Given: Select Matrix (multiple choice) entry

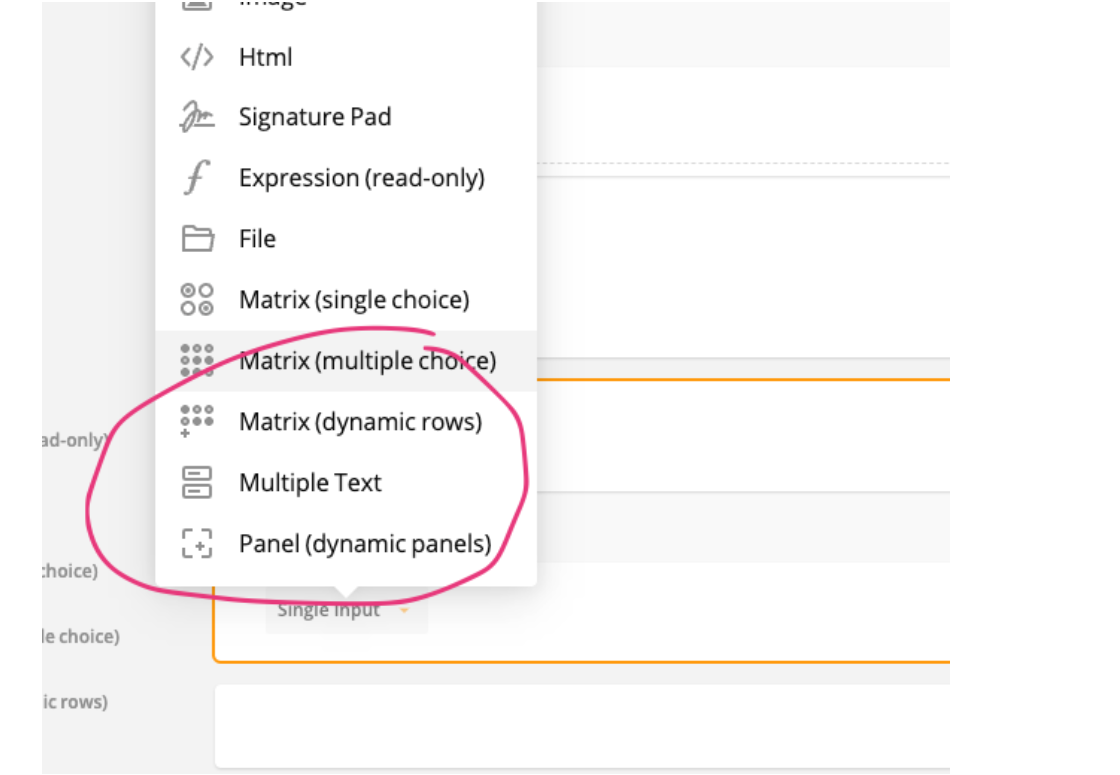Looking at the screenshot, I should click(346, 361).
